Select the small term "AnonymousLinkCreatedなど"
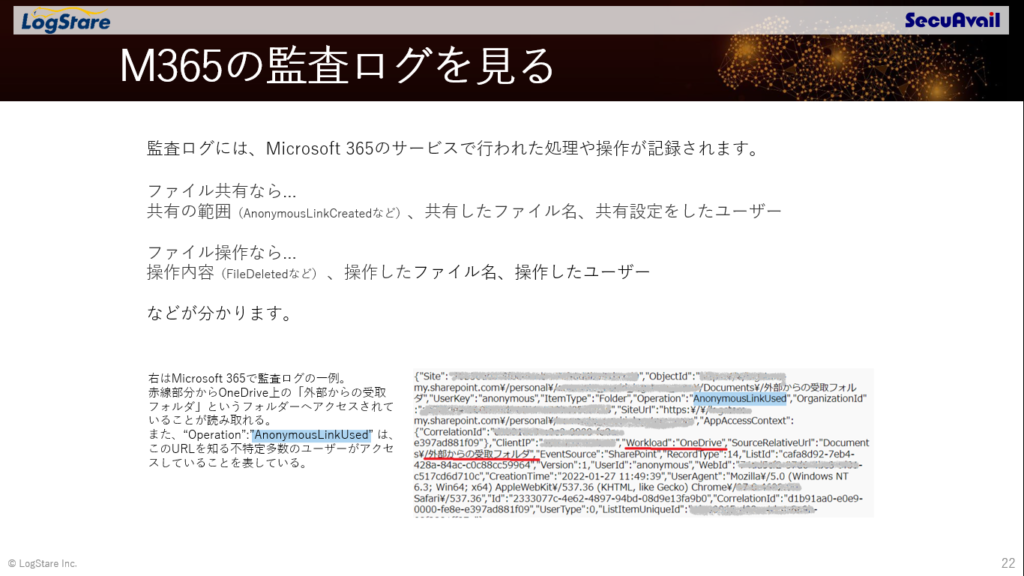Image resolution: width=1024 pixels, height=576 pixels. [x=319, y=213]
